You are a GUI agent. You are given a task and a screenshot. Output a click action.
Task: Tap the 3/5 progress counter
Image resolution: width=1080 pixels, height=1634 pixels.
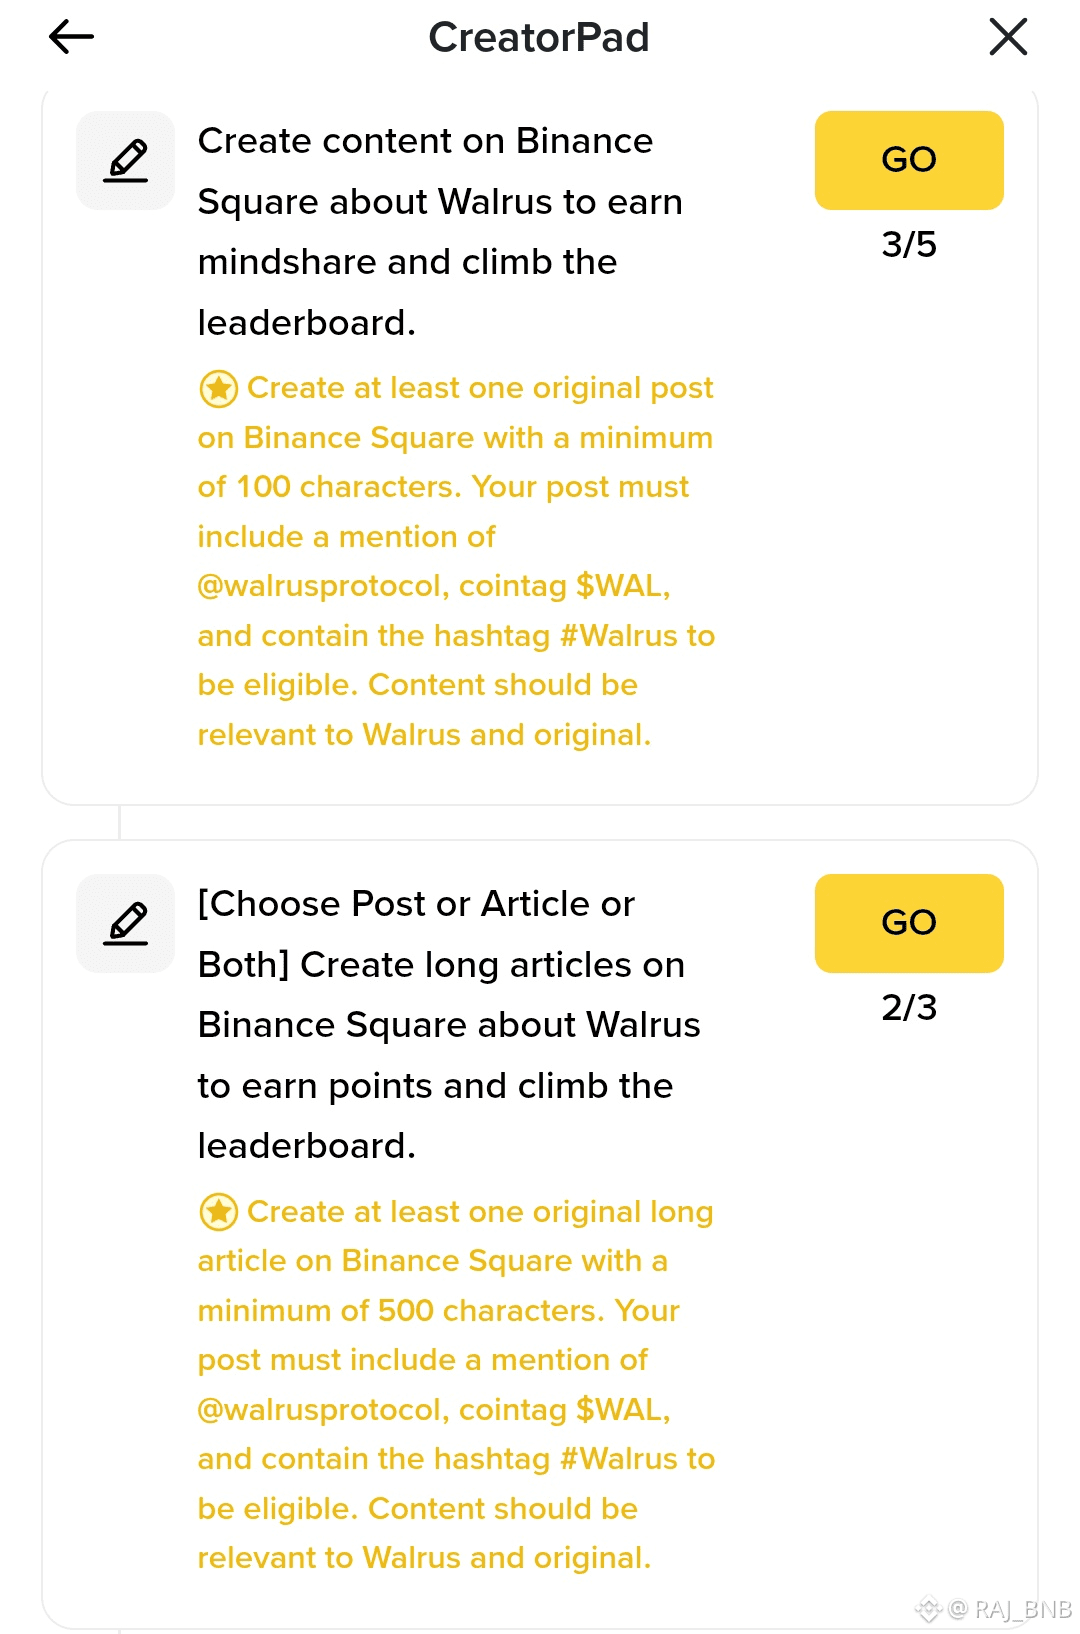908,245
